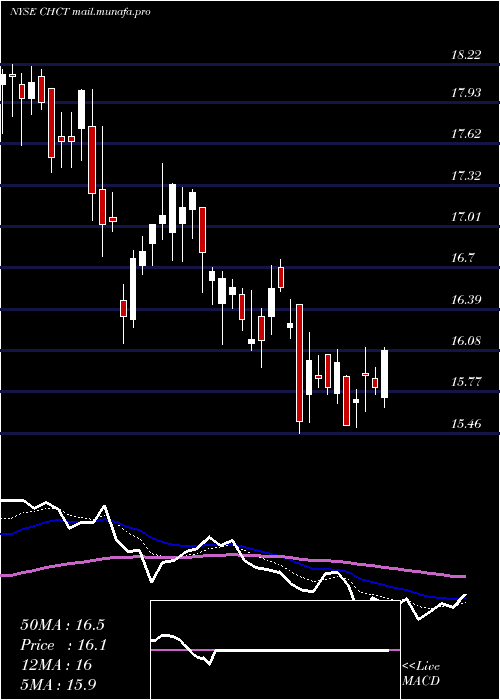500x700 pixels.
Task: Select the 15.77 price level label
Action: [x=466, y=382]
